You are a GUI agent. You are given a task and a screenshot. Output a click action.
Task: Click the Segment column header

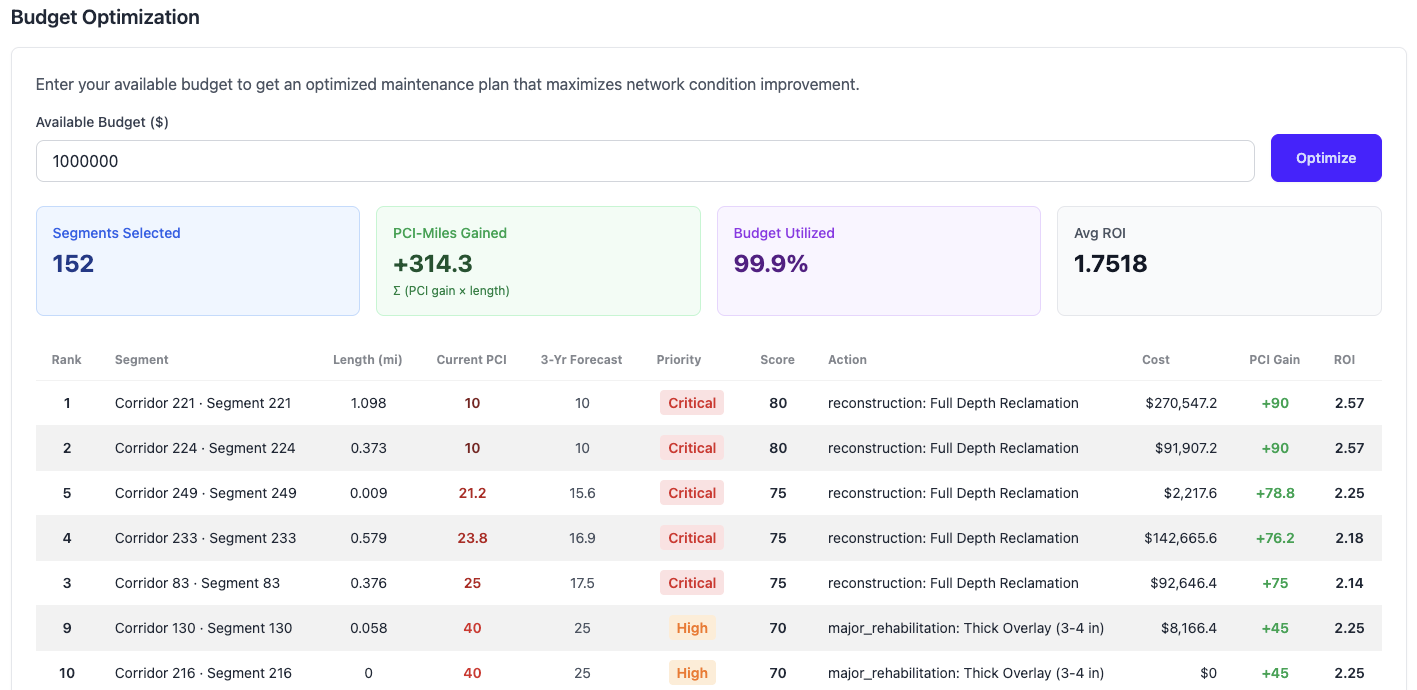click(x=142, y=359)
